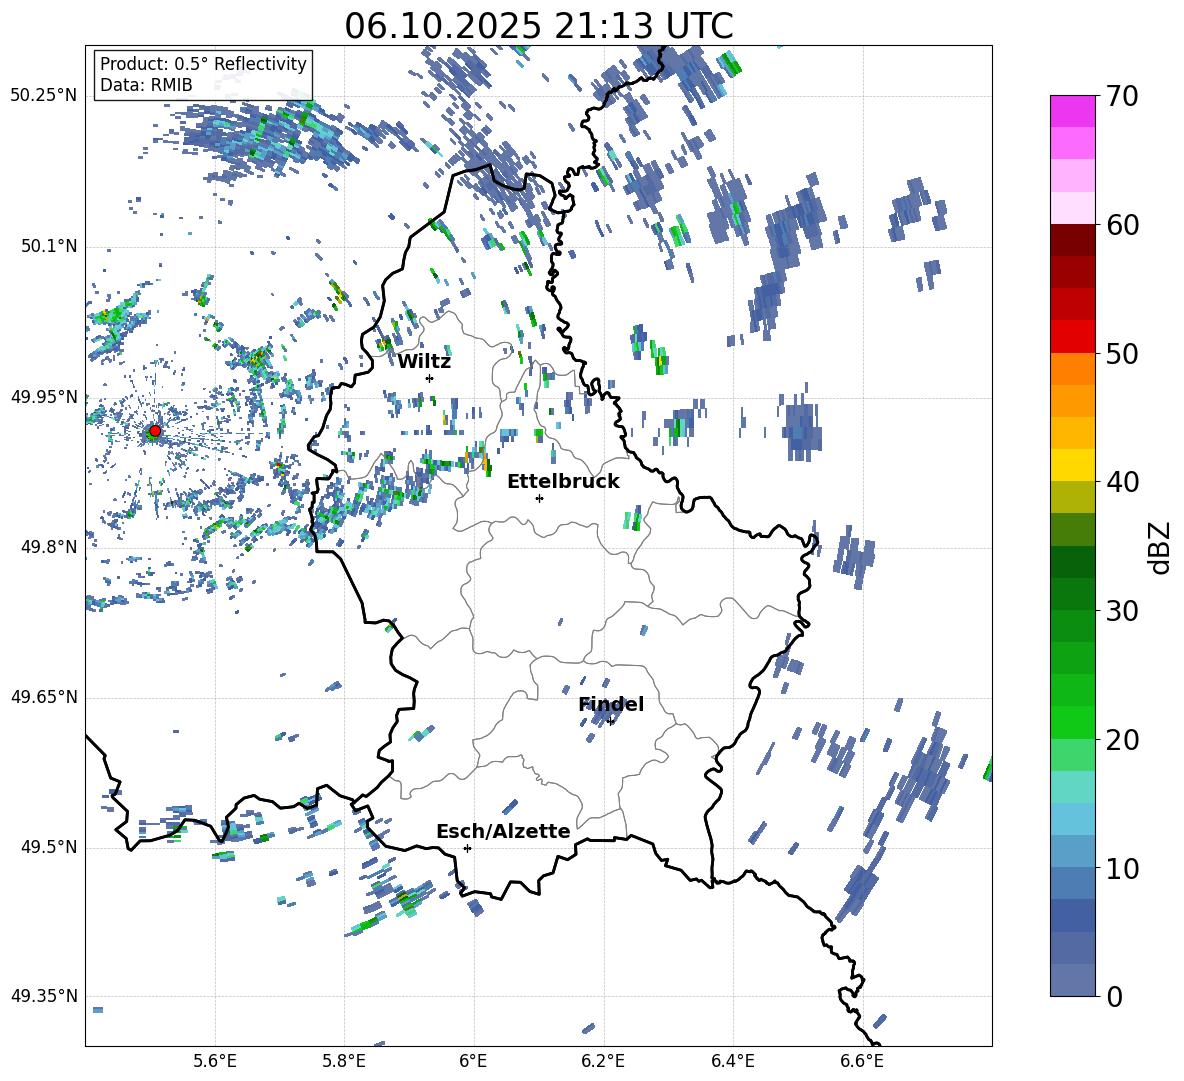Viewport: 1184px width, 1081px height.
Task: Click the Findel station cross marker
Action: (610, 721)
